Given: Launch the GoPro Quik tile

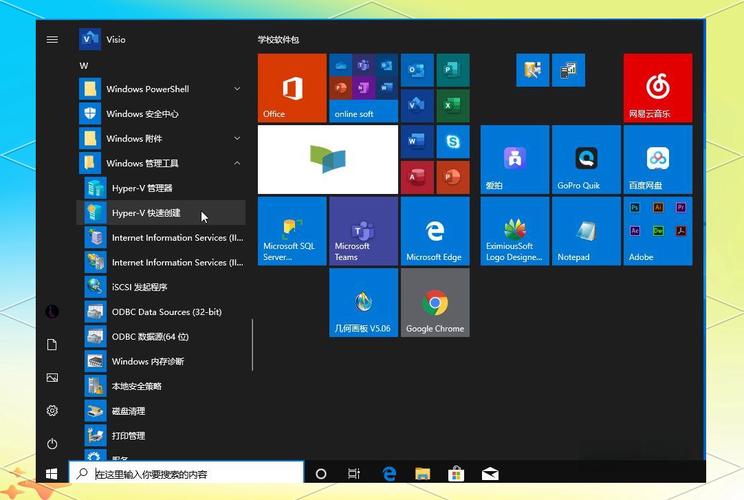Looking at the screenshot, I should coord(586,159).
